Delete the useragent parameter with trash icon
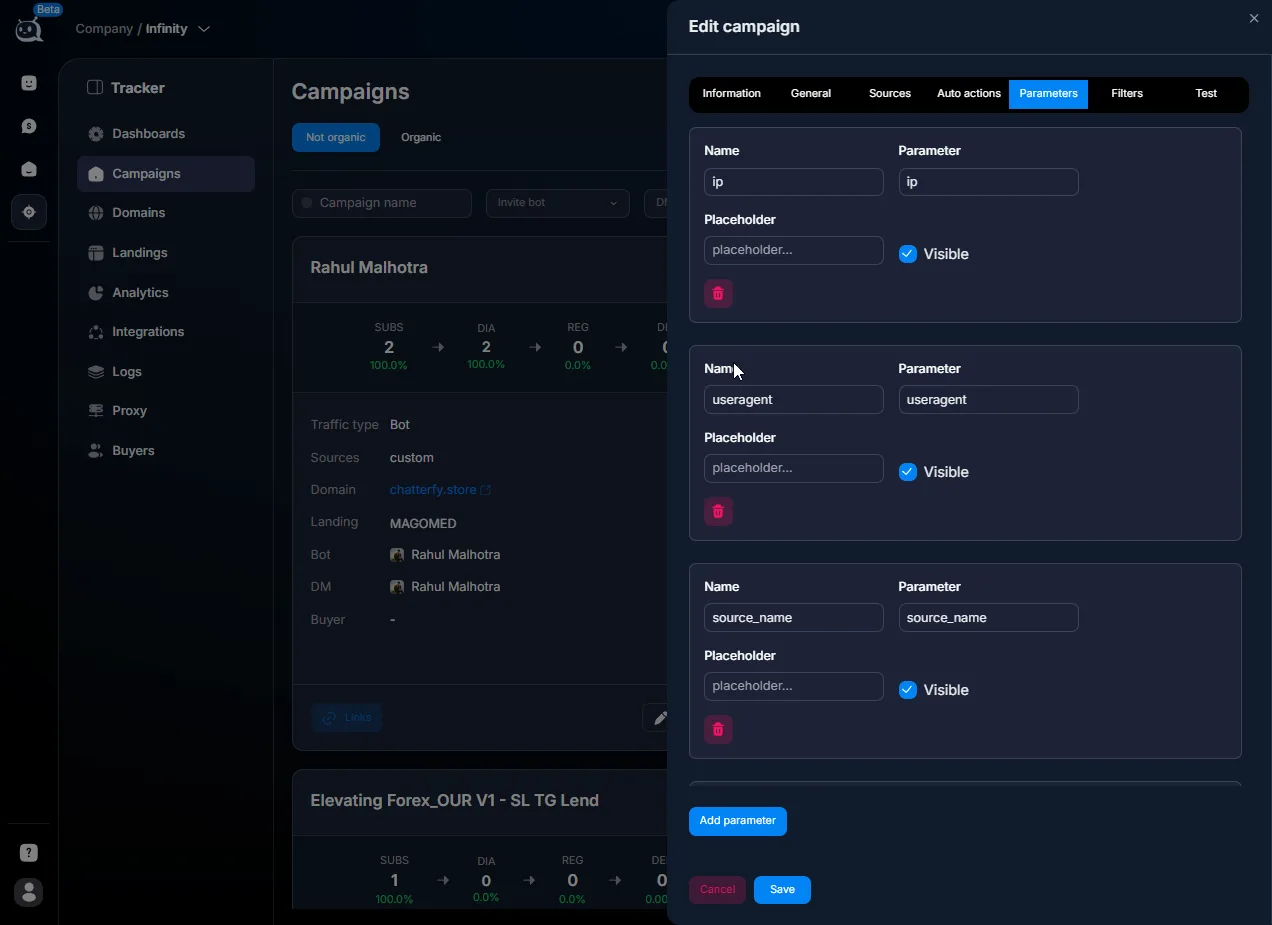 718,511
